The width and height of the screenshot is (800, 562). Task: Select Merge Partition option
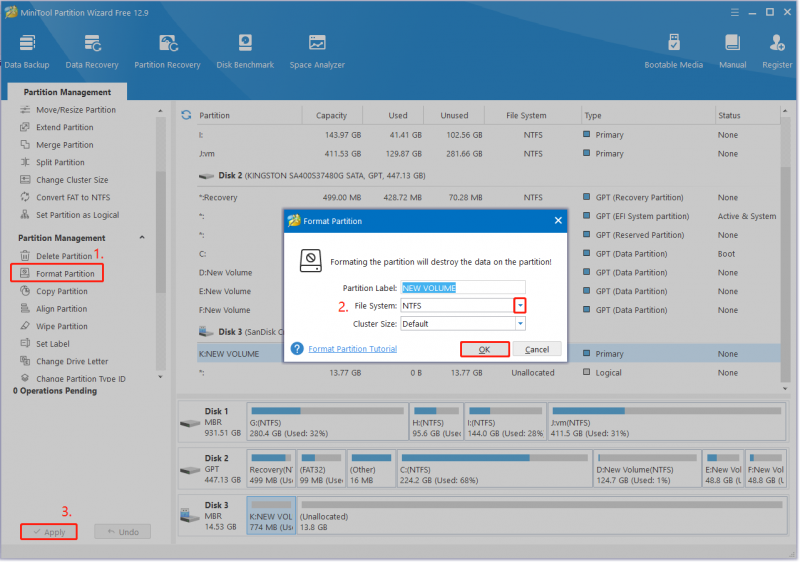coord(57,145)
